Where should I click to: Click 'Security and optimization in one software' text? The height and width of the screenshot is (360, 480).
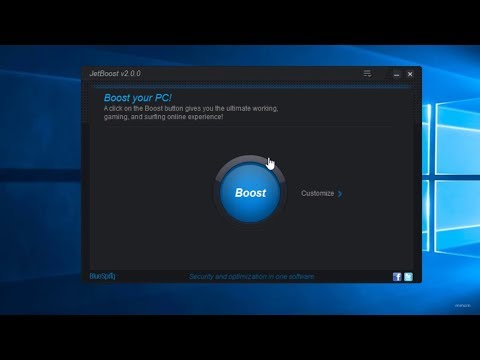[x=252, y=276]
